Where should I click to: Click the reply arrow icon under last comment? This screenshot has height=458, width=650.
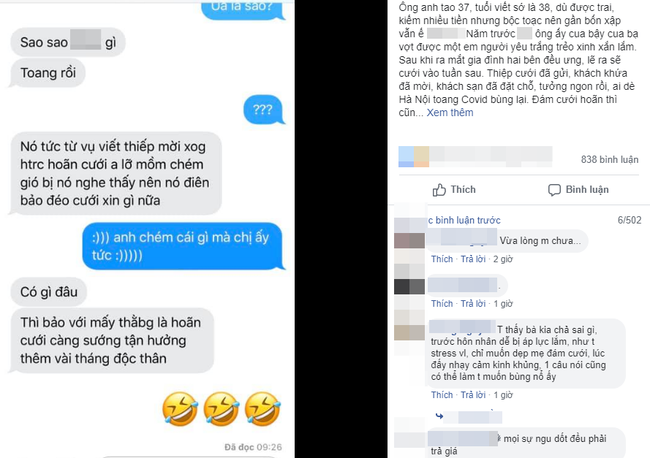point(439,416)
